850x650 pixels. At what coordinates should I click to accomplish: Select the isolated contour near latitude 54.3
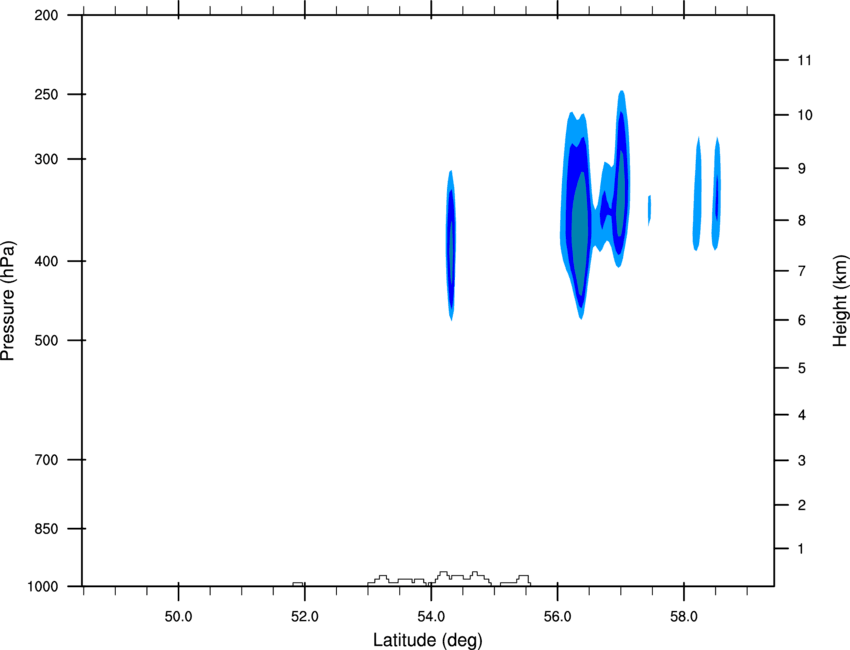[x=451, y=245]
